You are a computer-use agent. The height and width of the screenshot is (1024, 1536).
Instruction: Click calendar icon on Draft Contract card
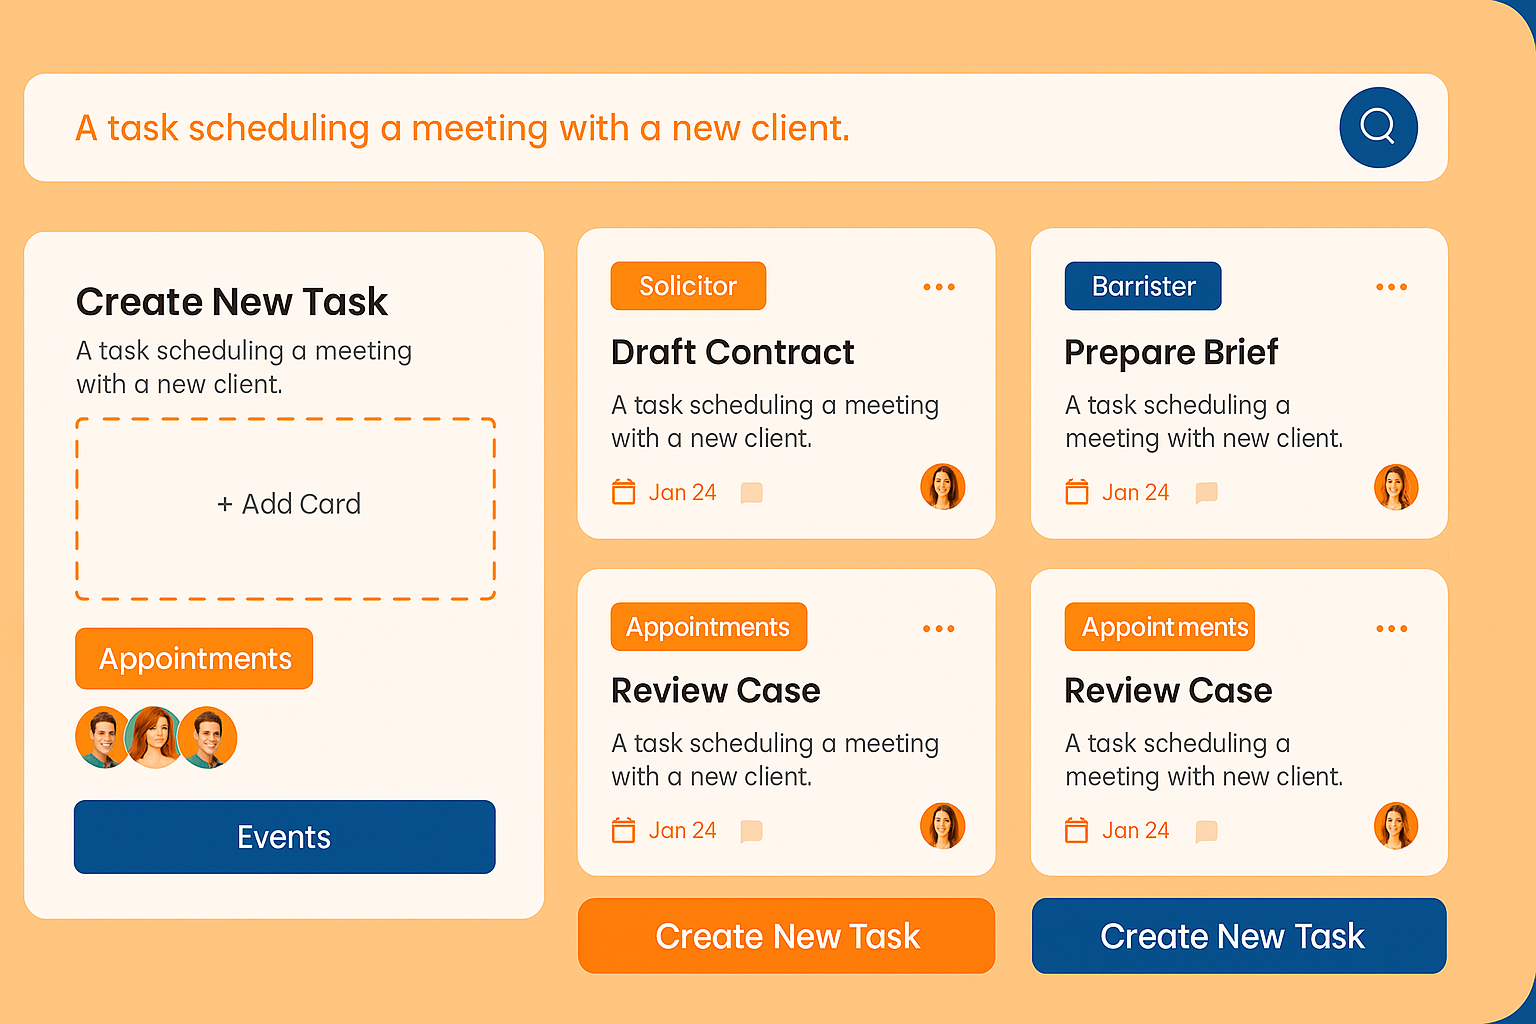pyautogui.click(x=623, y=492)
